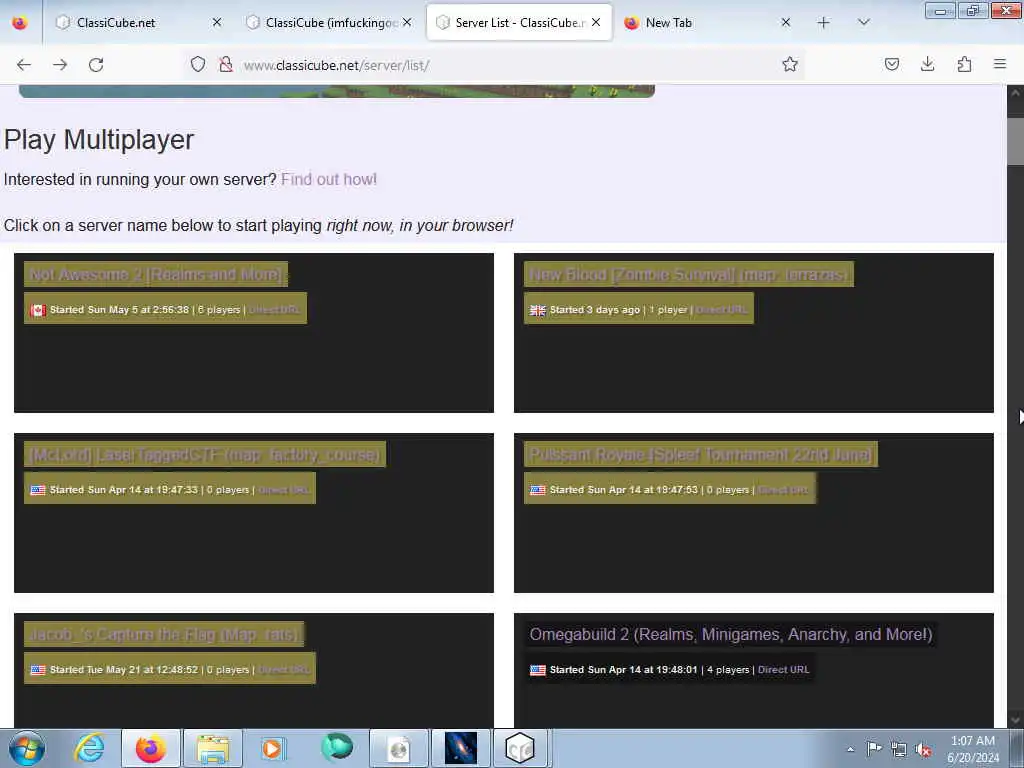This screenshot has width=1024, height=768.
Task: Open Direct URL for Puissant Royale
Action: click(x=783, y=490)
